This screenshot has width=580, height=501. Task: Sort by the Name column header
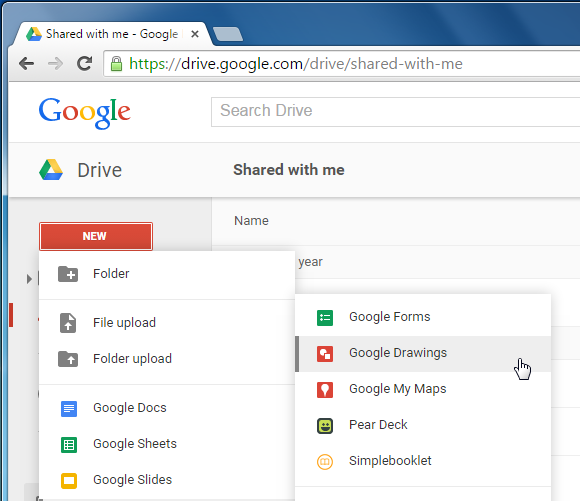(x=251, y=221)
